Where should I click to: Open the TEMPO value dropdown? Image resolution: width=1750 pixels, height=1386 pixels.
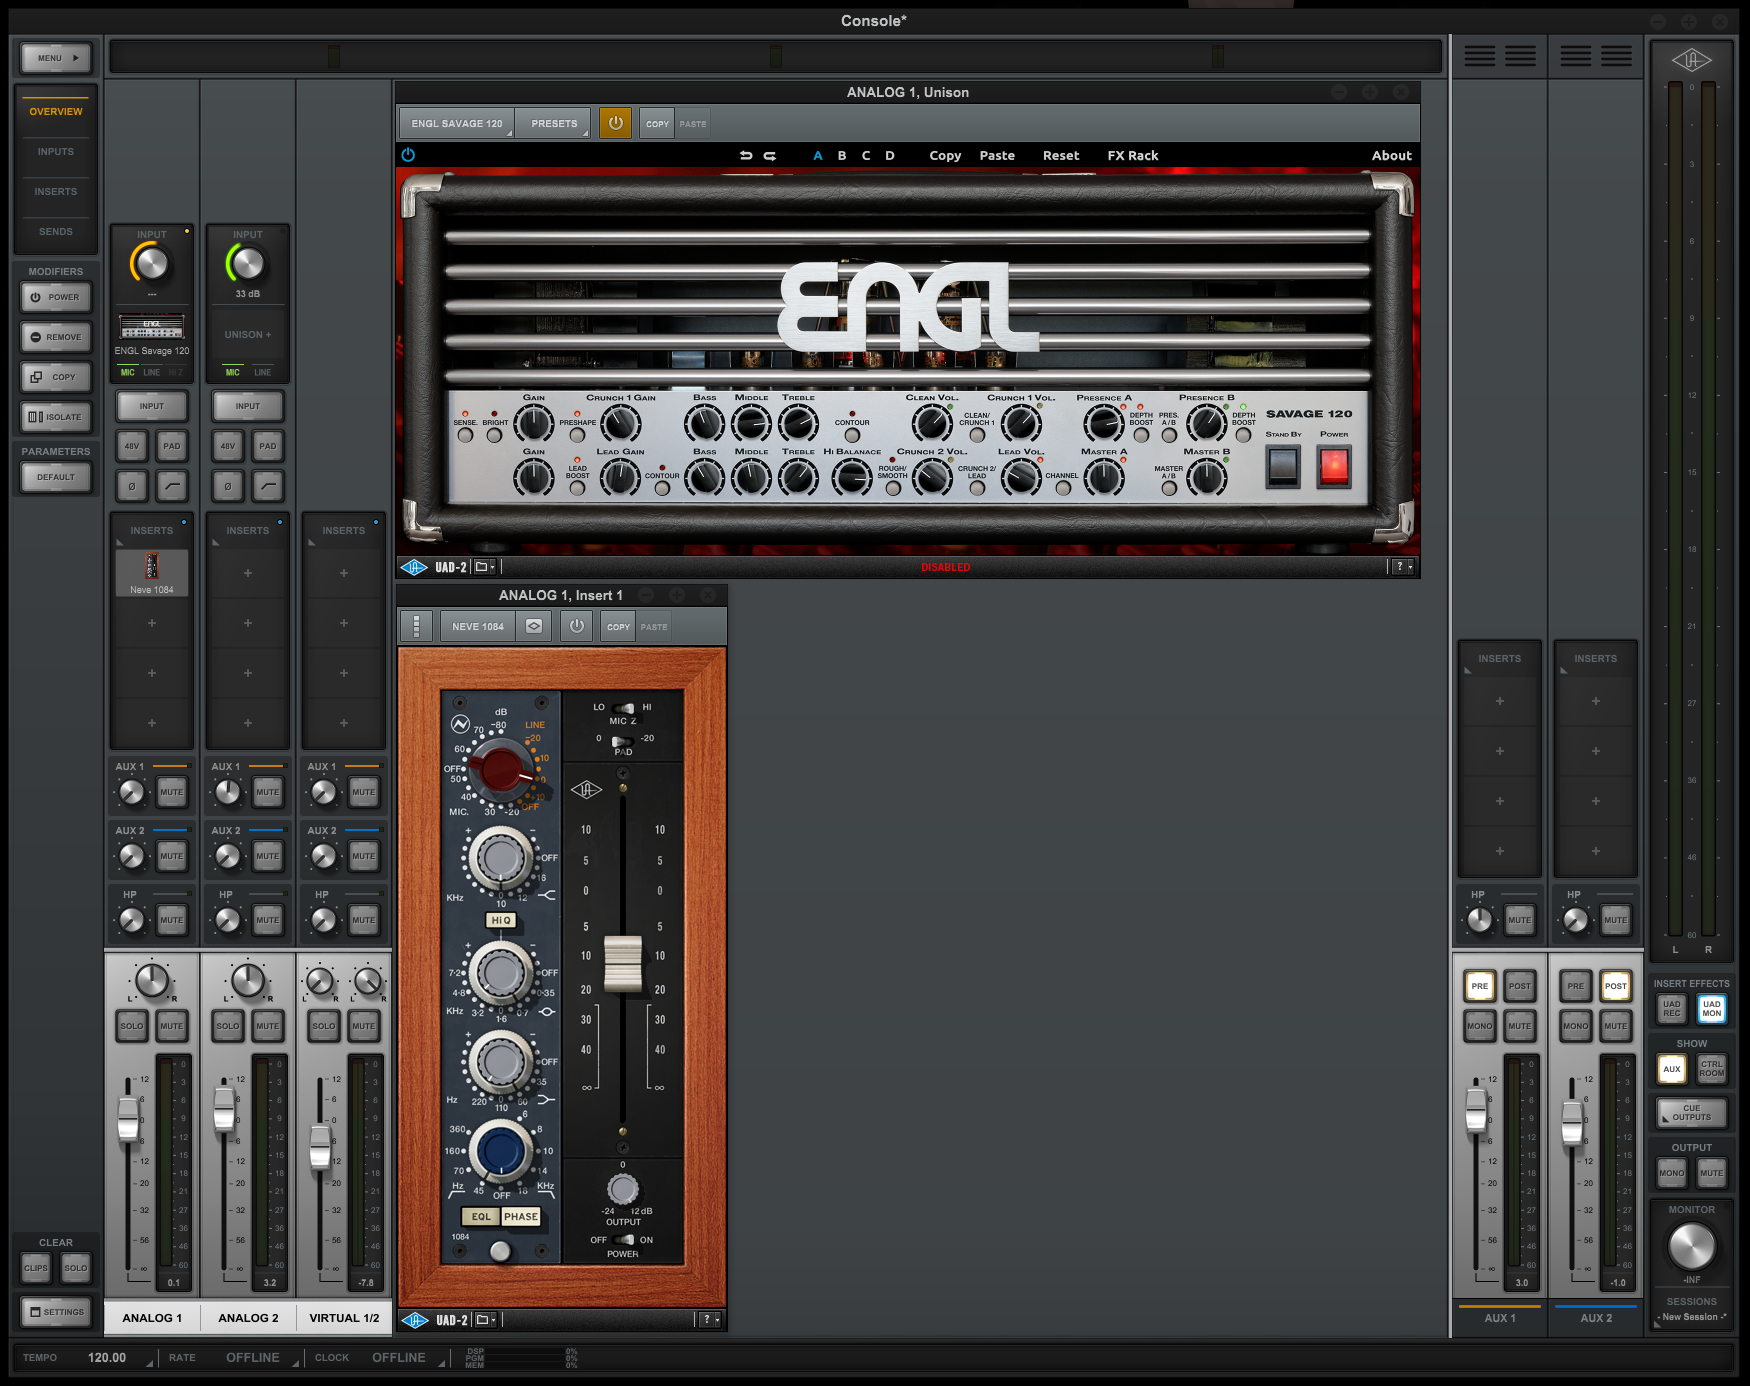tap(116, 1357)
